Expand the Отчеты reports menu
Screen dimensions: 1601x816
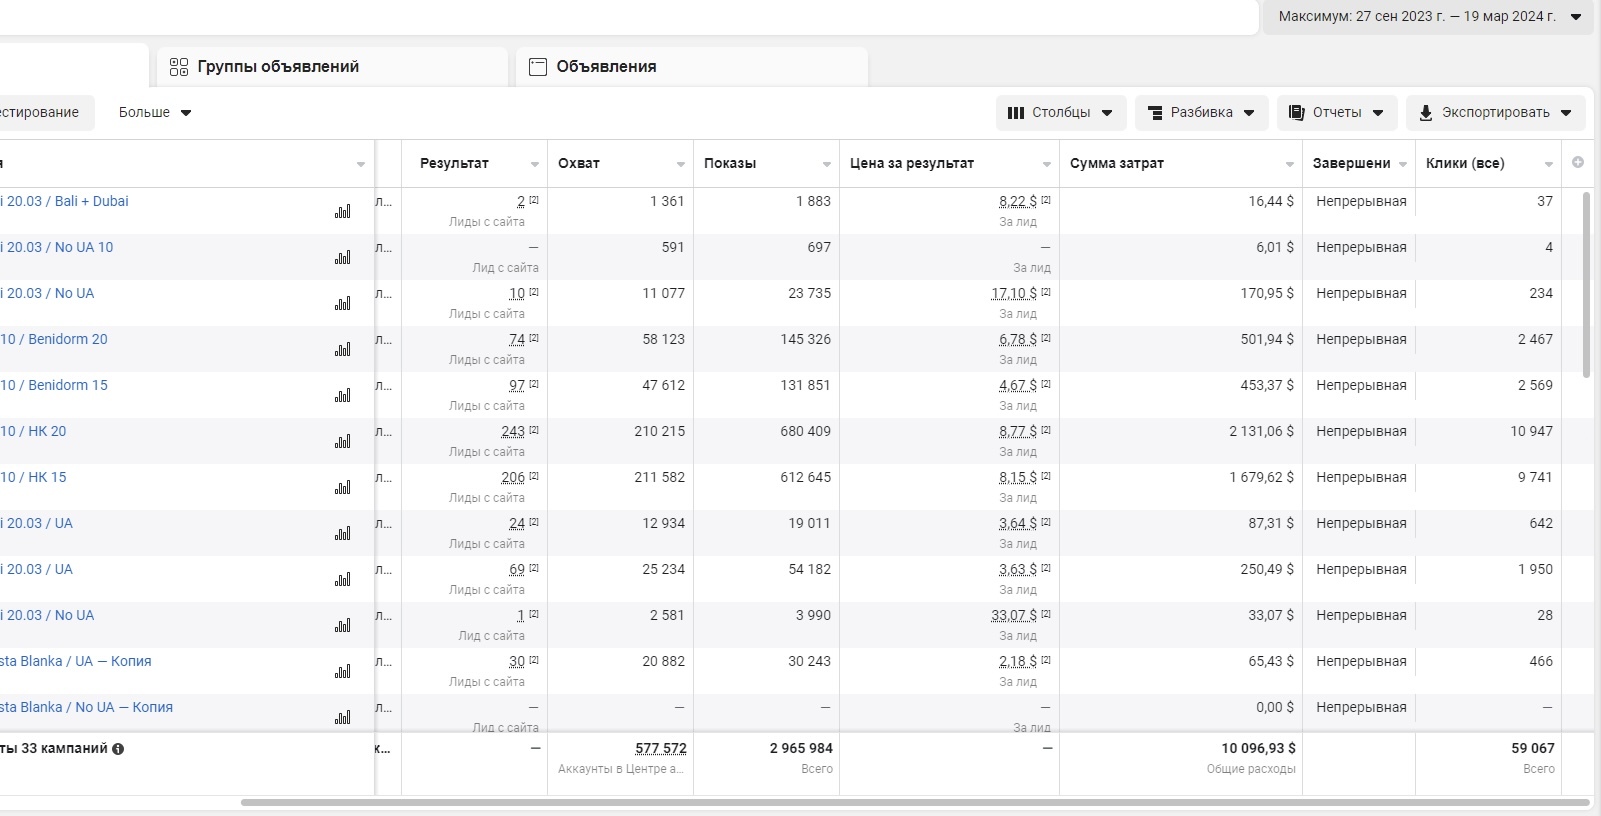coord(1337,113)
